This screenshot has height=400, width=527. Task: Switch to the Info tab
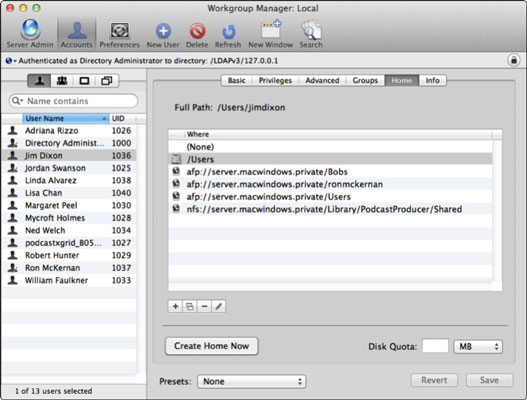[433, 80]
